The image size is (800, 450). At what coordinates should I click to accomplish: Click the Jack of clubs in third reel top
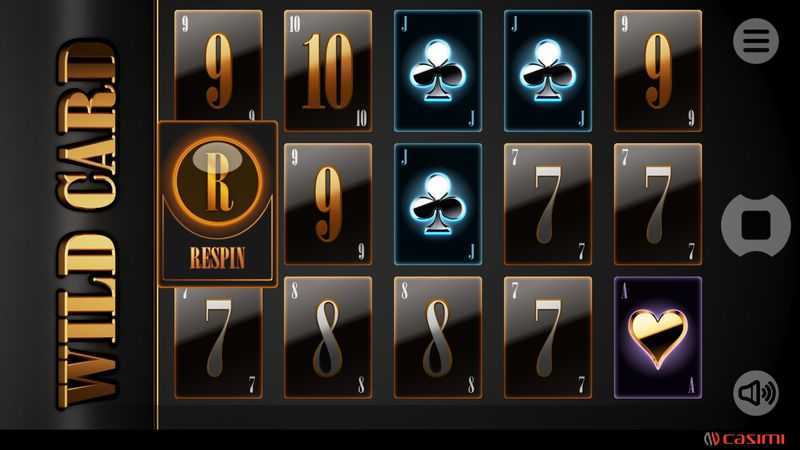pyautogui.click(x=438, y=71)
